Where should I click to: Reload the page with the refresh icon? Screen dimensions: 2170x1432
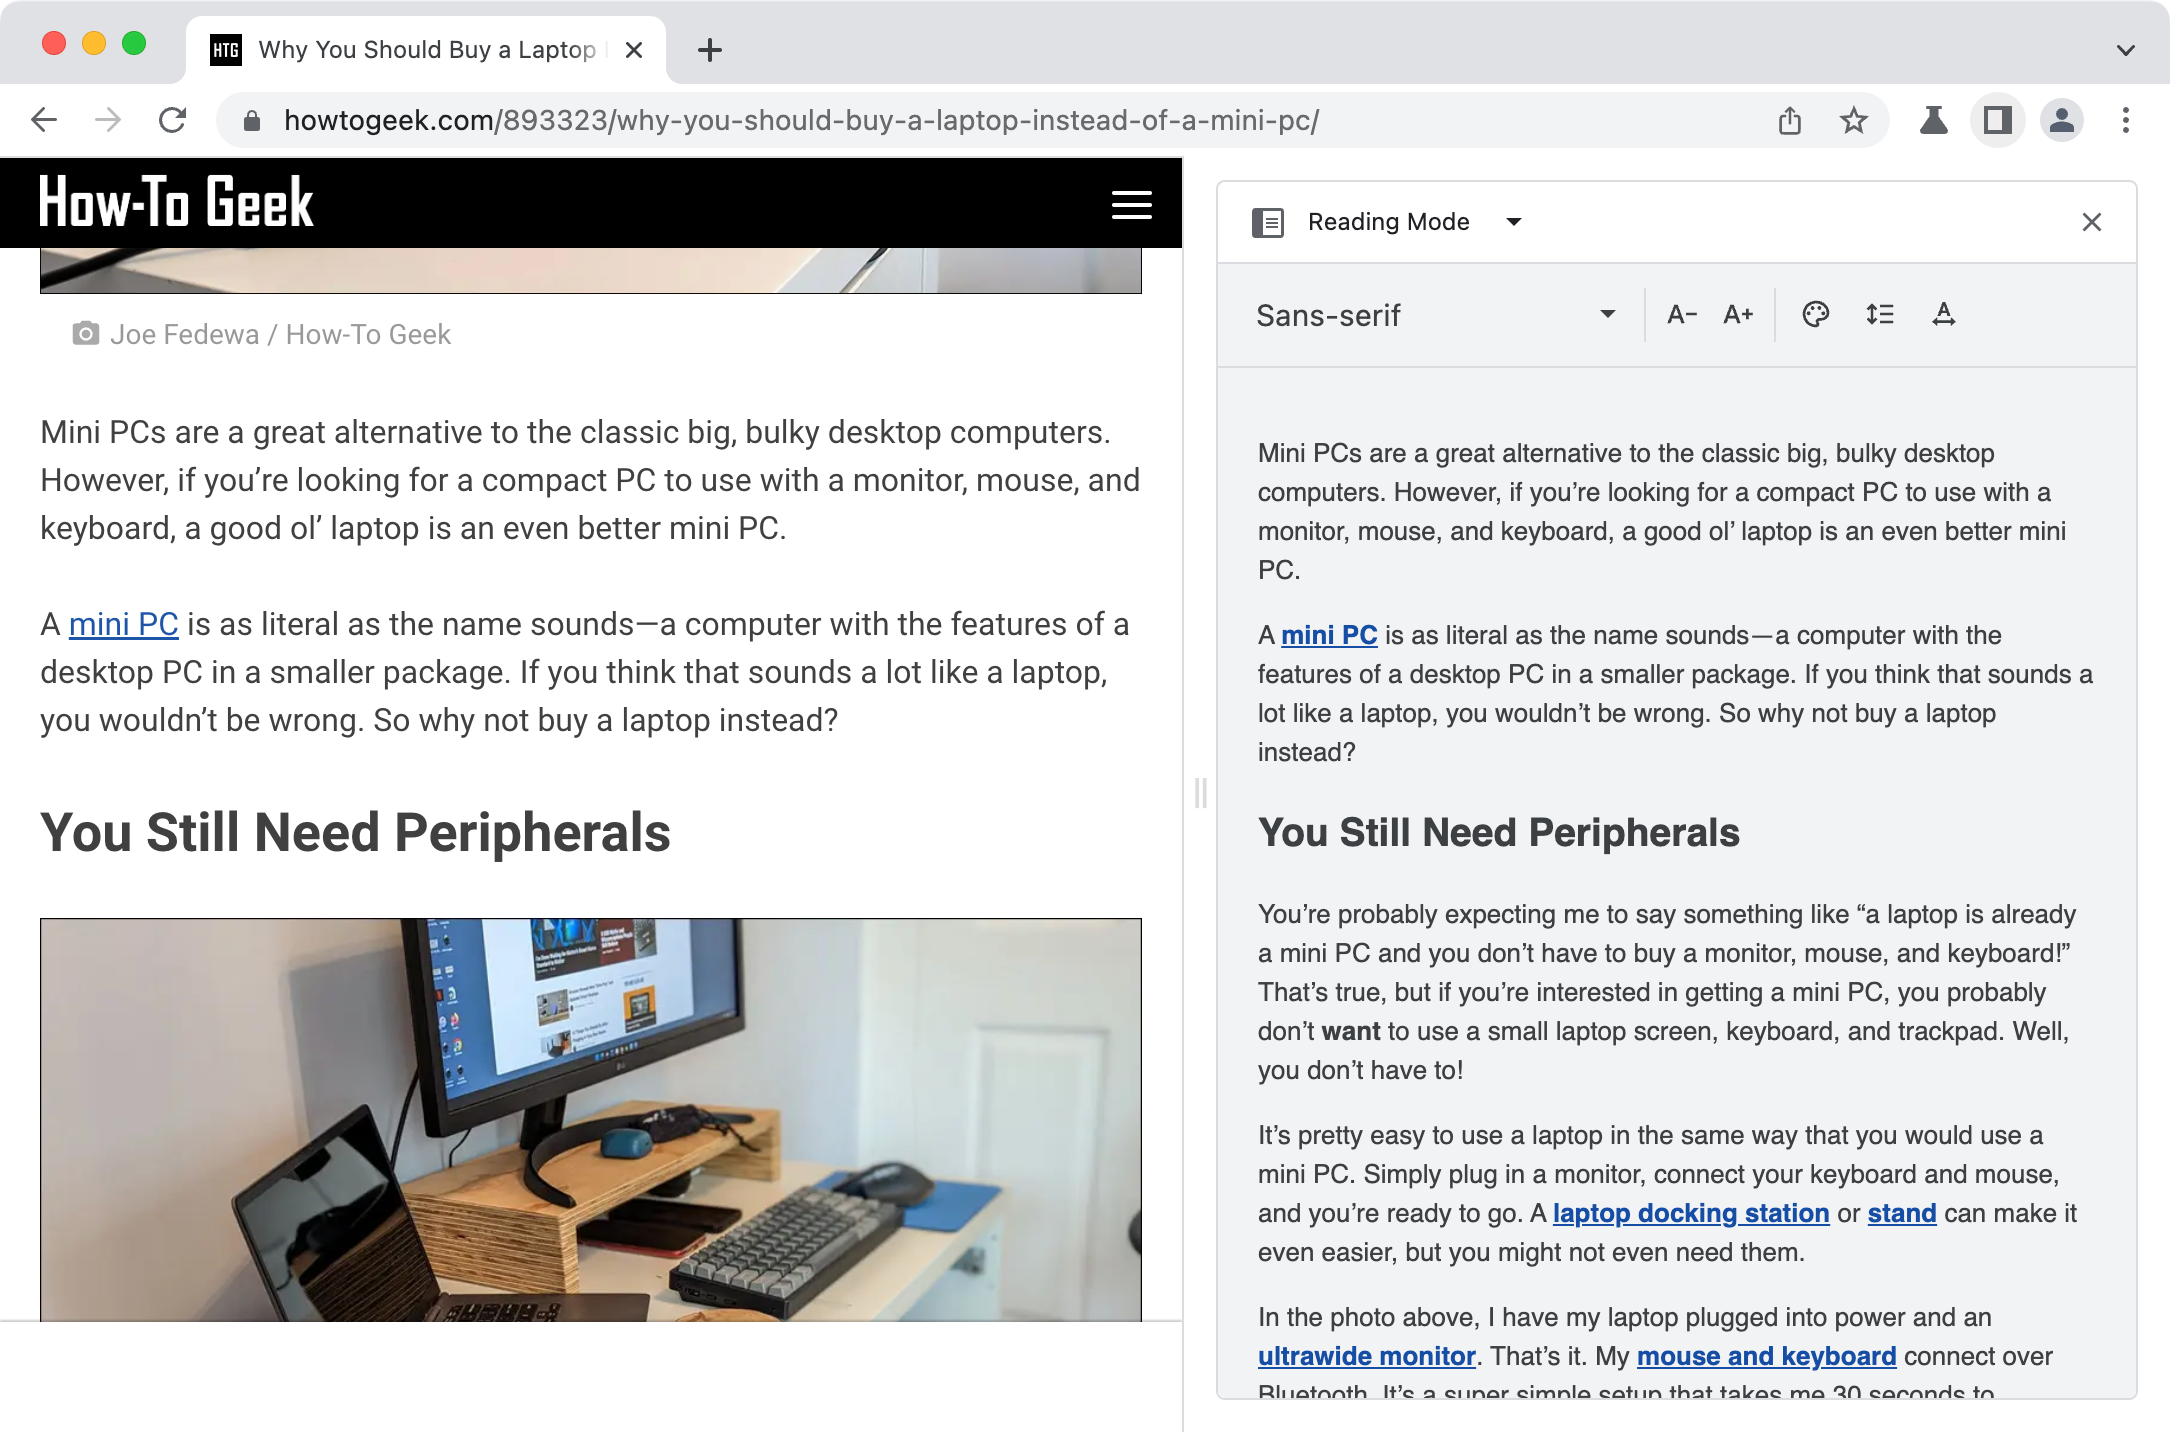click(x=172, y=120)
